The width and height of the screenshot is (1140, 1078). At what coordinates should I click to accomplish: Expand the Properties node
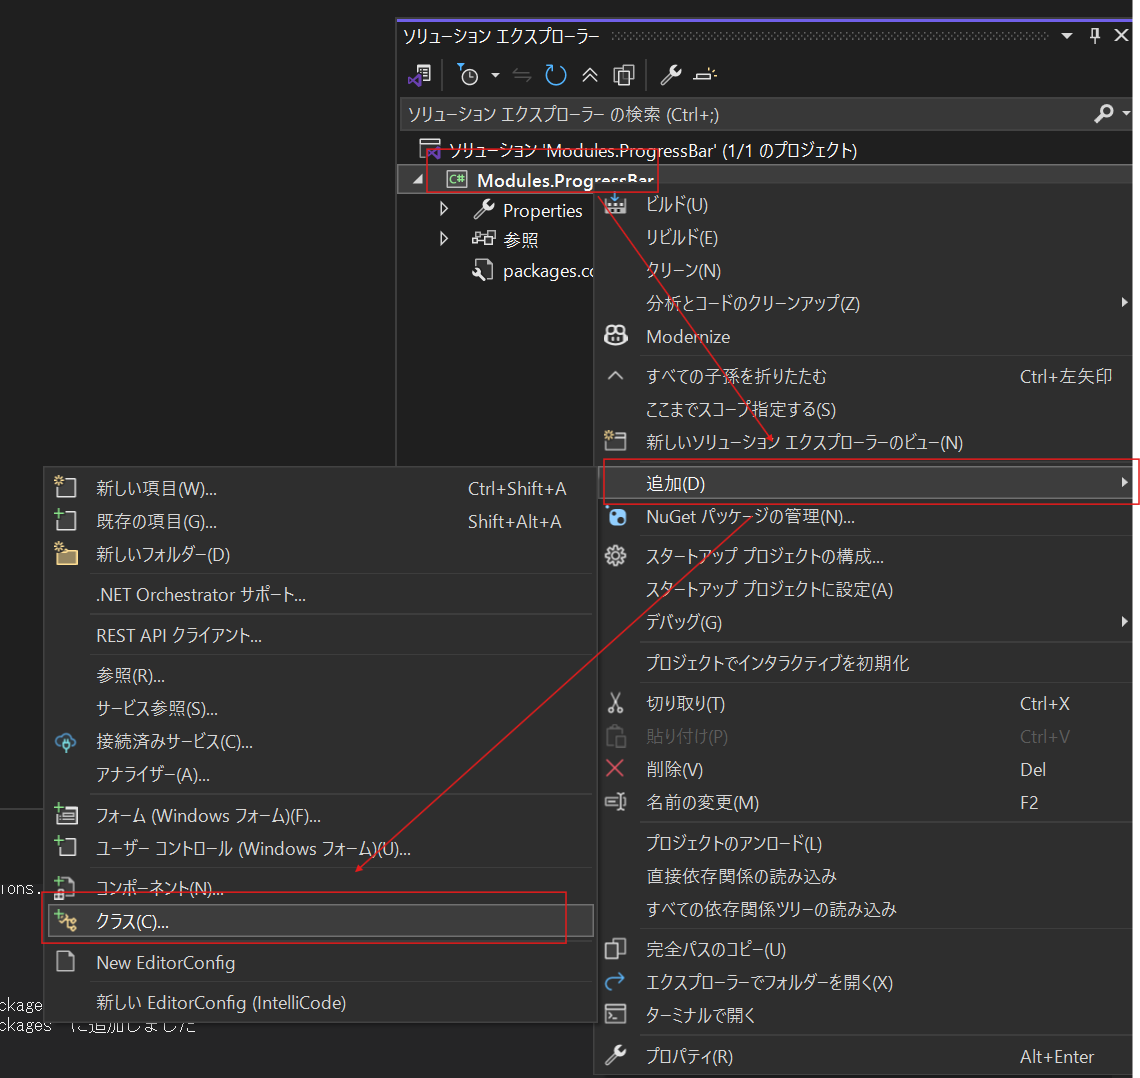[443, 210]
